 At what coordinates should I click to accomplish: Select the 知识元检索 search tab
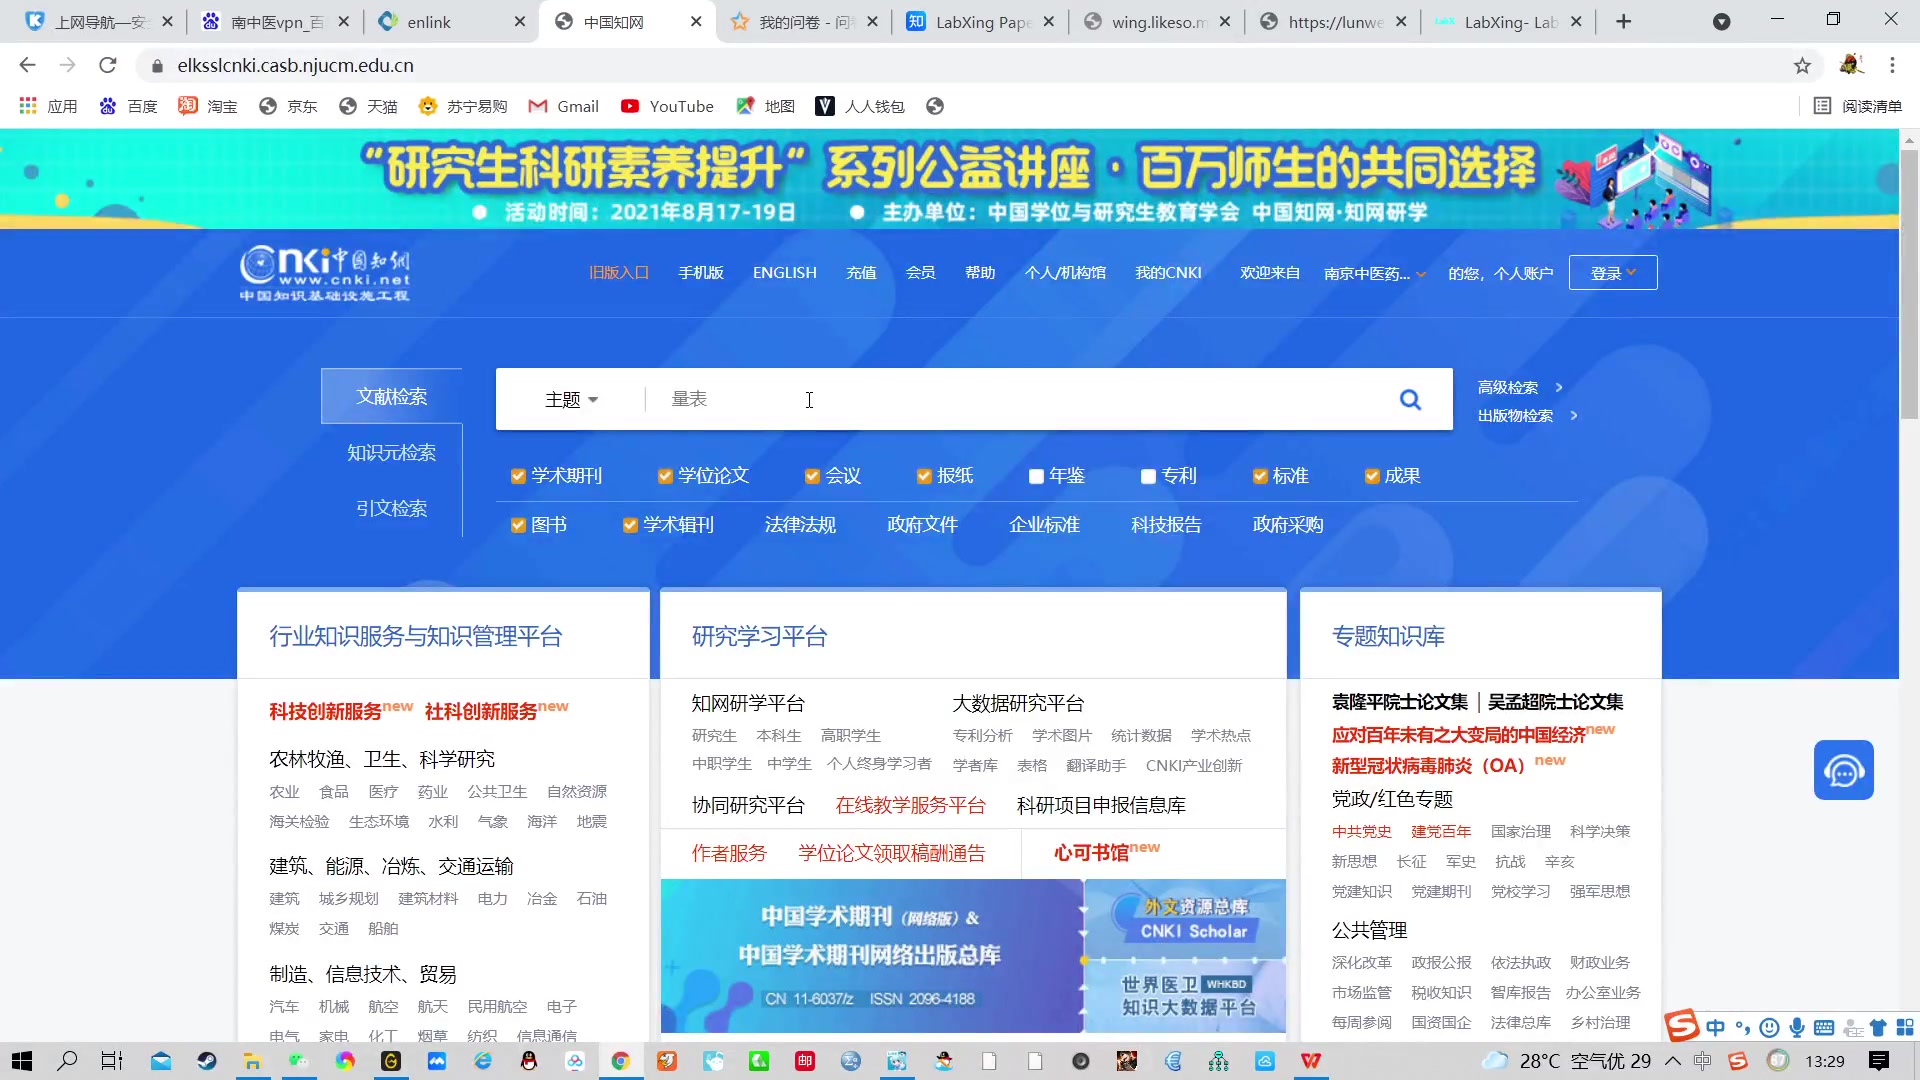click(x=392, y=453)
